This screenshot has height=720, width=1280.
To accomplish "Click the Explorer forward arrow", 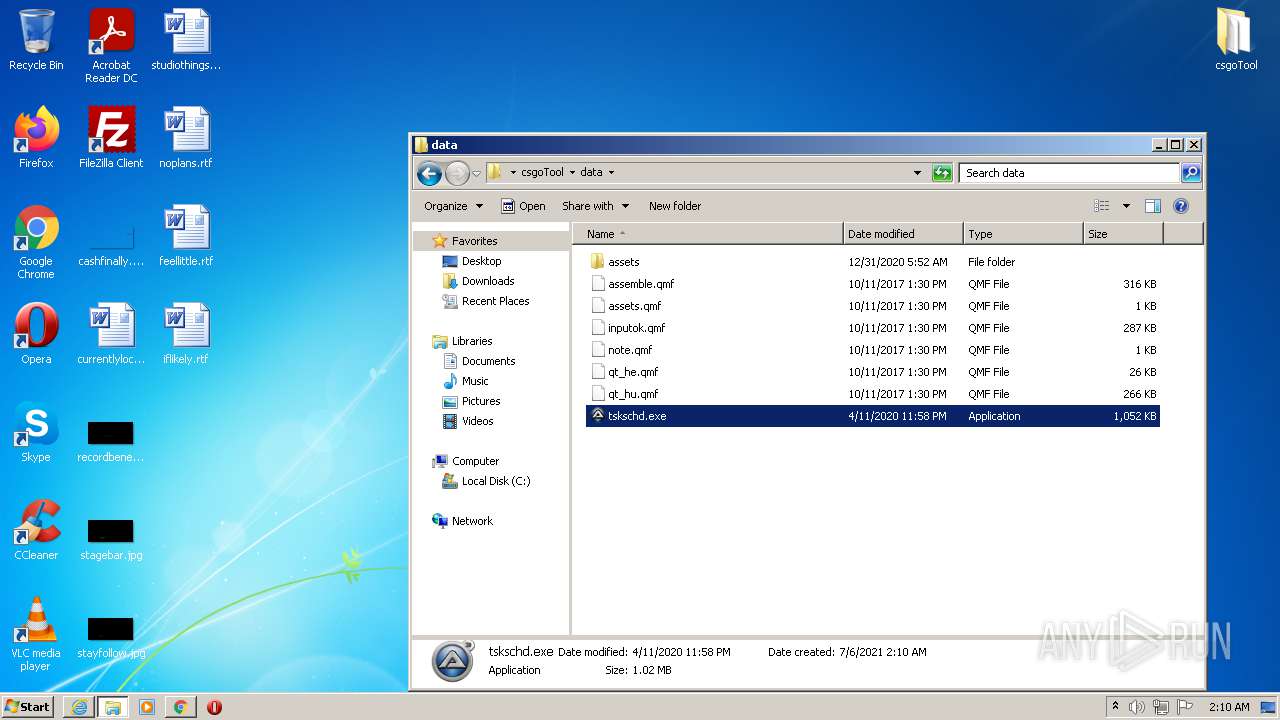I will (x=457, y=173).
